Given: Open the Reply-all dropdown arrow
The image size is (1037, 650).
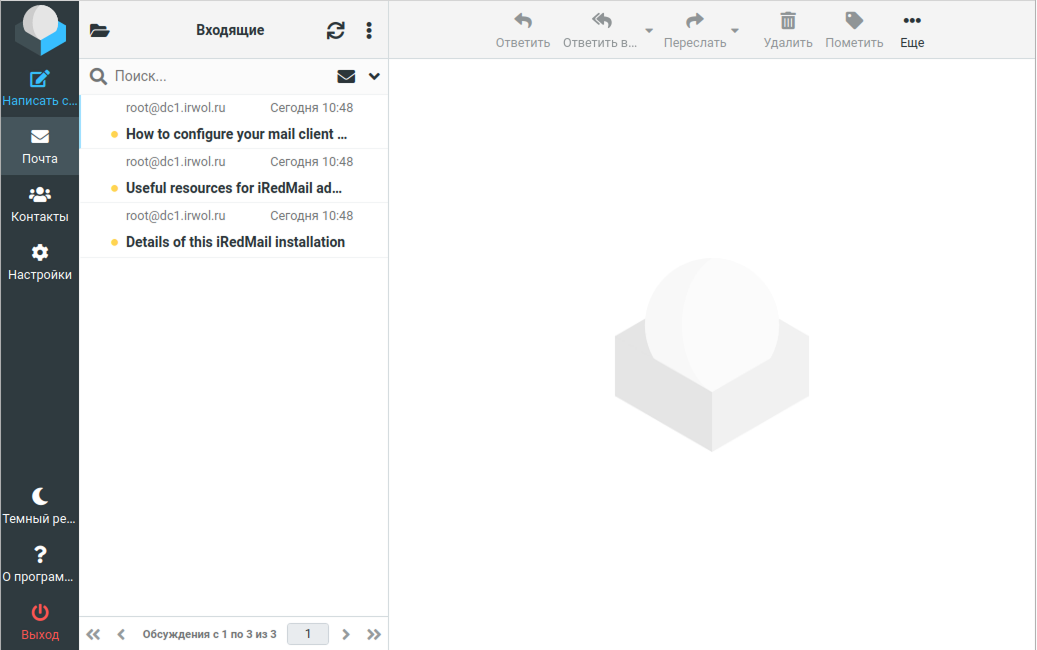Looking at the screenshot, I should pos(649,31).
